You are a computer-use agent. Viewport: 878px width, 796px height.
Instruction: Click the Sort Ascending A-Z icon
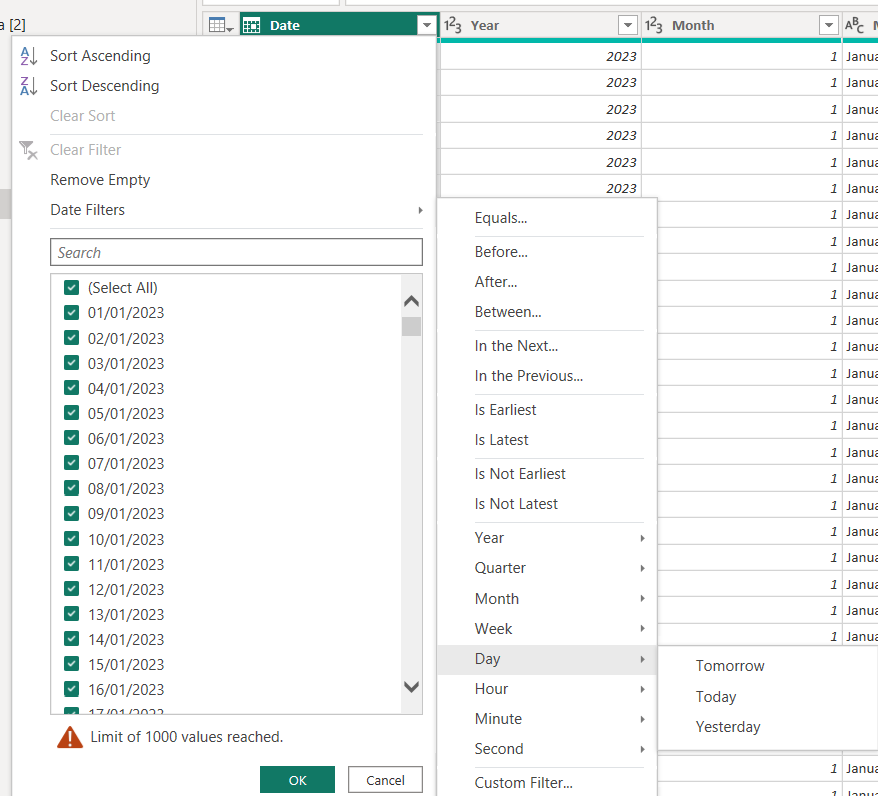tap(29, 56)
